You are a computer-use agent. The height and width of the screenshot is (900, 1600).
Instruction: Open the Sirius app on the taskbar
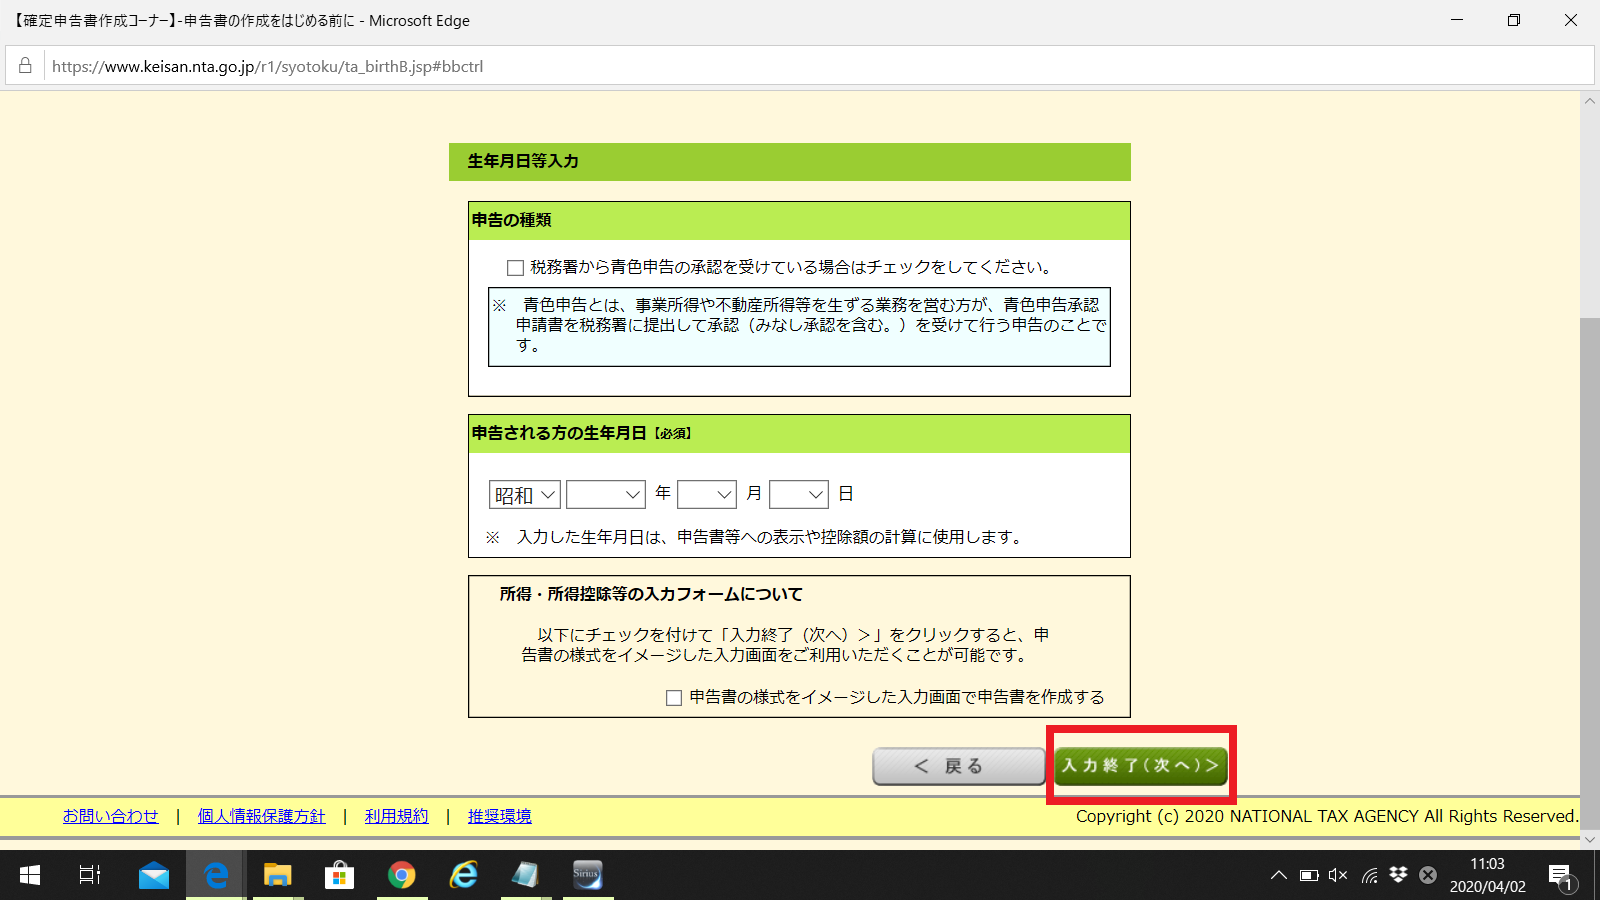[x=588, y=875]
